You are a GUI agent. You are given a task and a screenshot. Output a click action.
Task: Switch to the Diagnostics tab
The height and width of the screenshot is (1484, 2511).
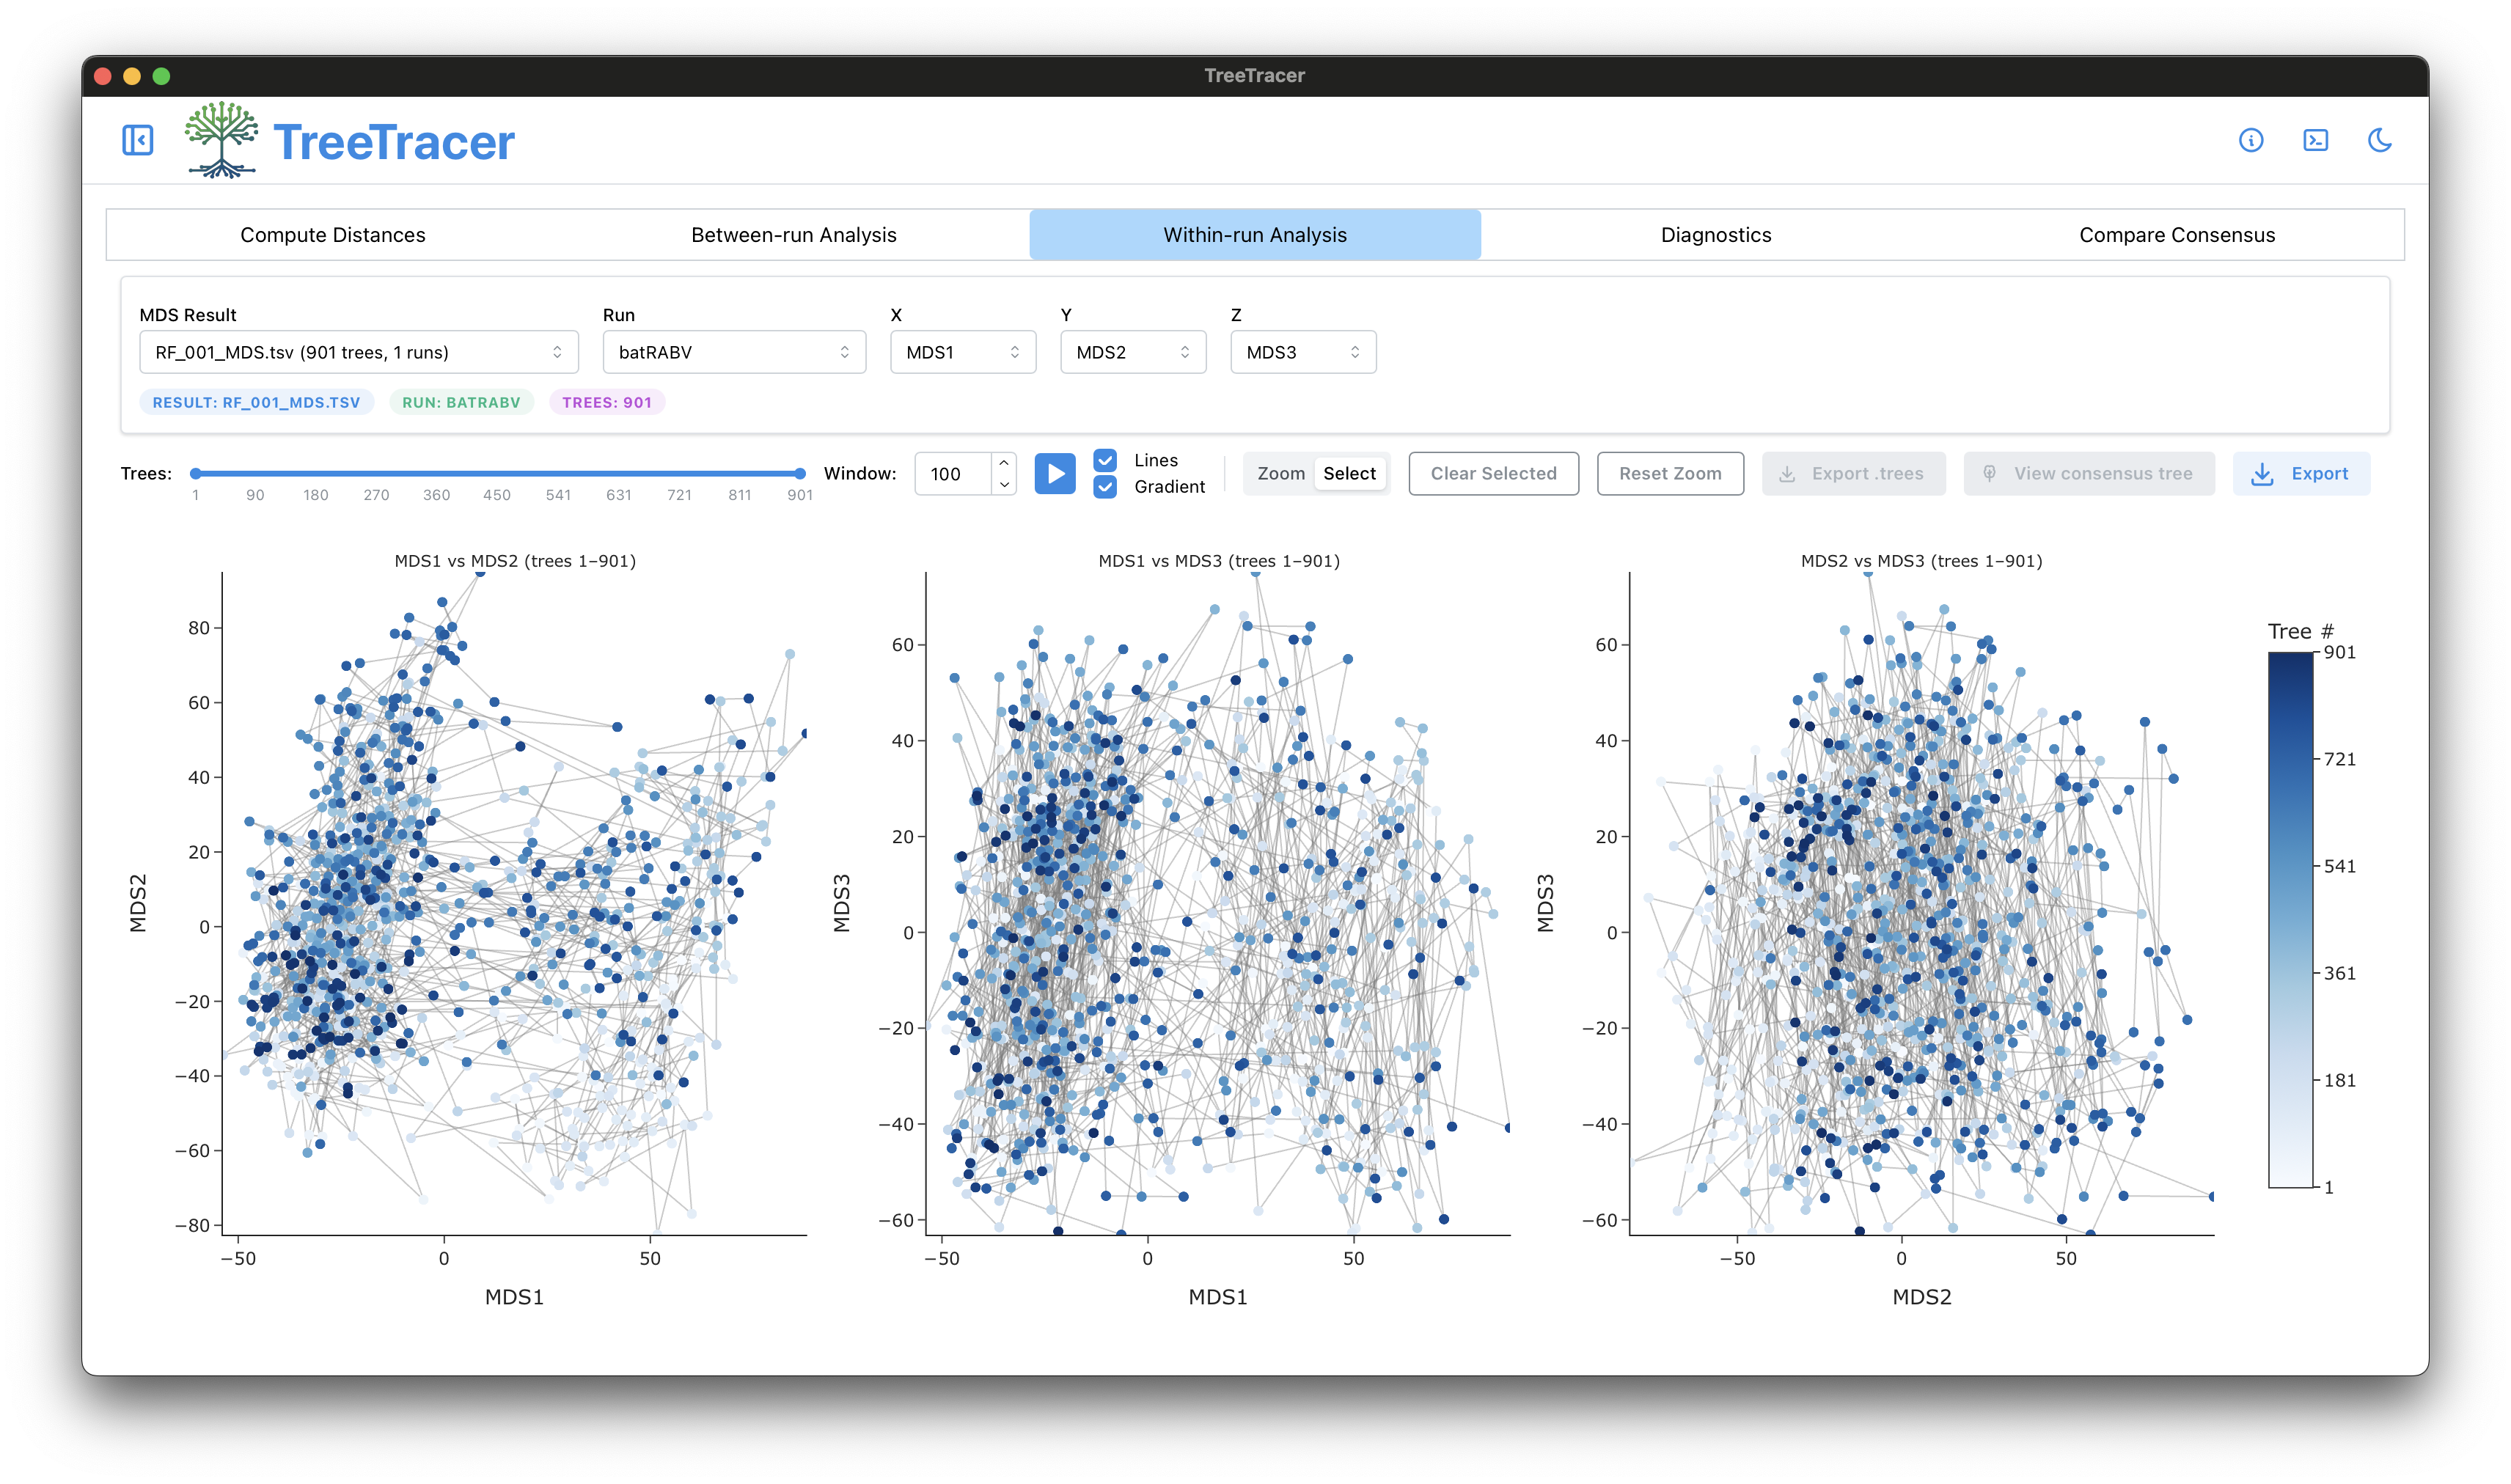click(x=1715, y=235)
